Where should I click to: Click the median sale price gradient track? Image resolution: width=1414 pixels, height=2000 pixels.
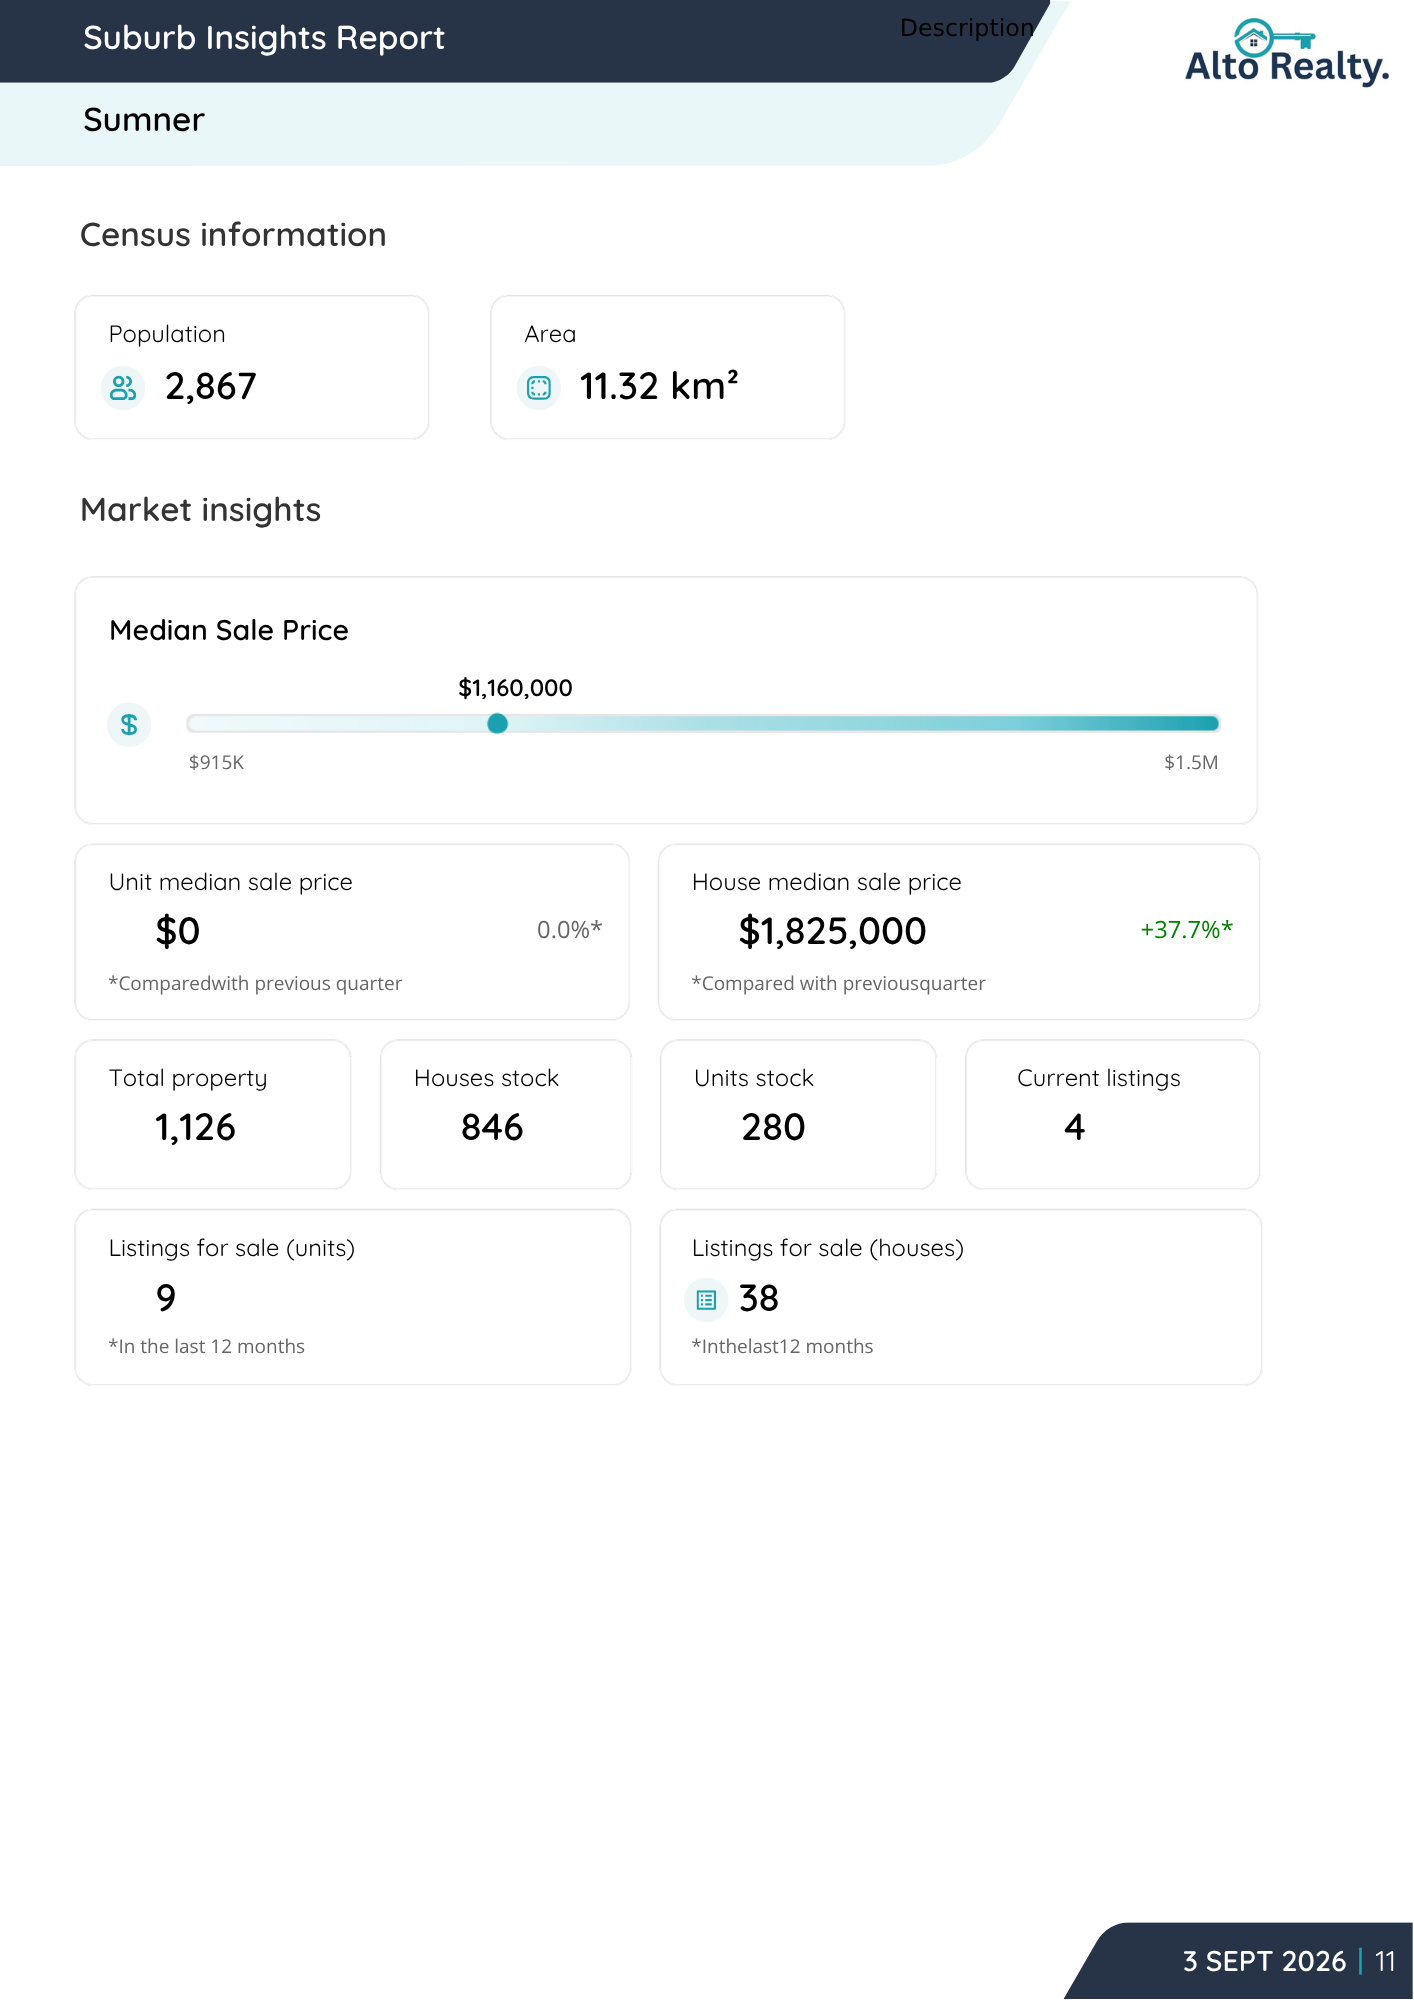pyautogui.click(x=703, y=724)
